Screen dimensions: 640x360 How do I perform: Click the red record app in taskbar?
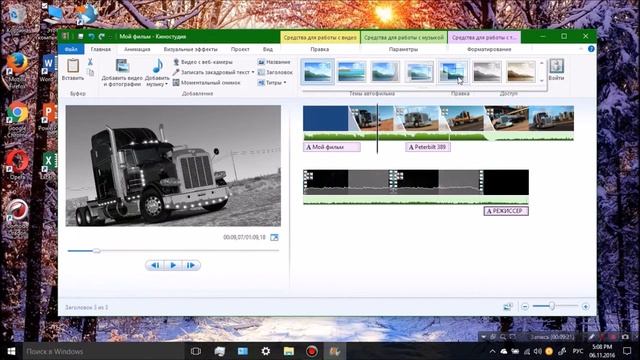[x=312, y=351]
